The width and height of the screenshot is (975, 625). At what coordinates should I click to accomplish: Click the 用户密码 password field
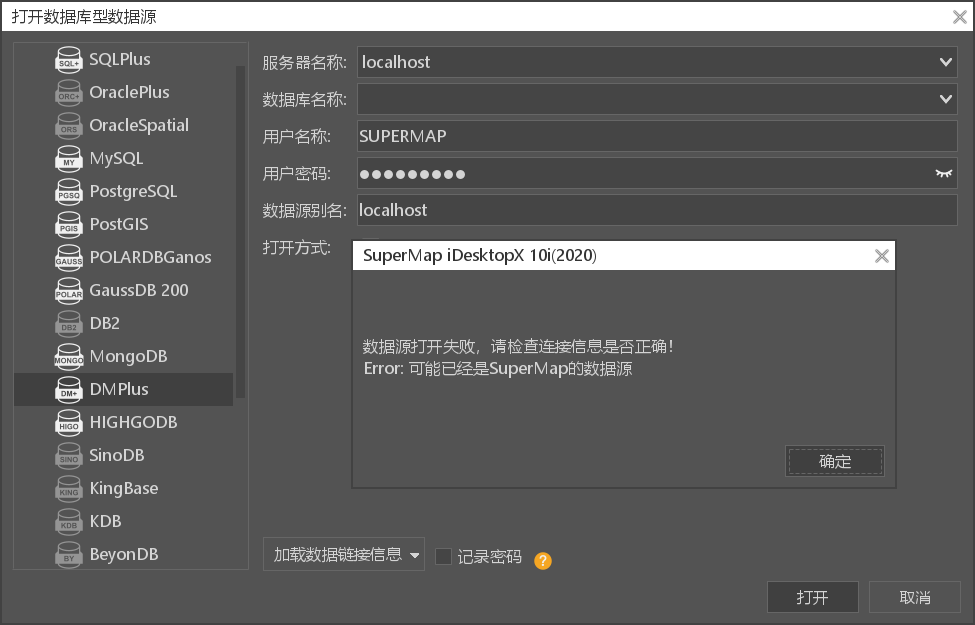click(x=657, y=174)
